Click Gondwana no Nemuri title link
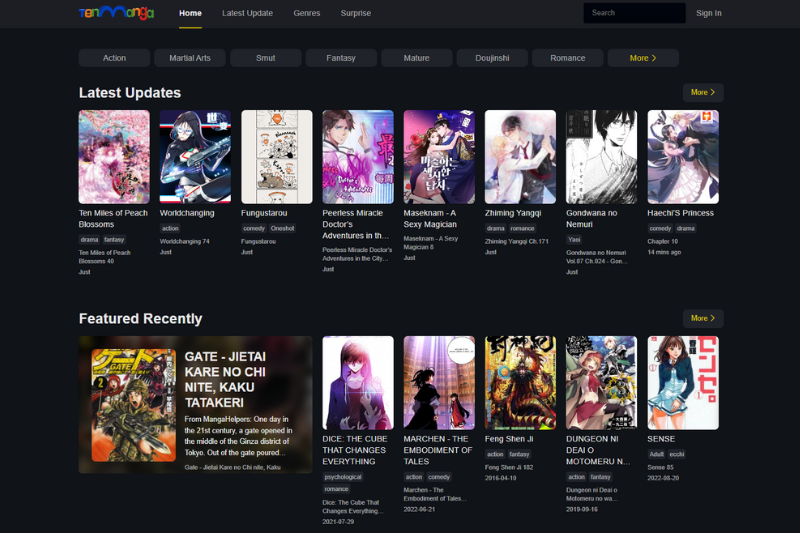Image resolution: width=800 pixels, height=533 pixels. 591,219
